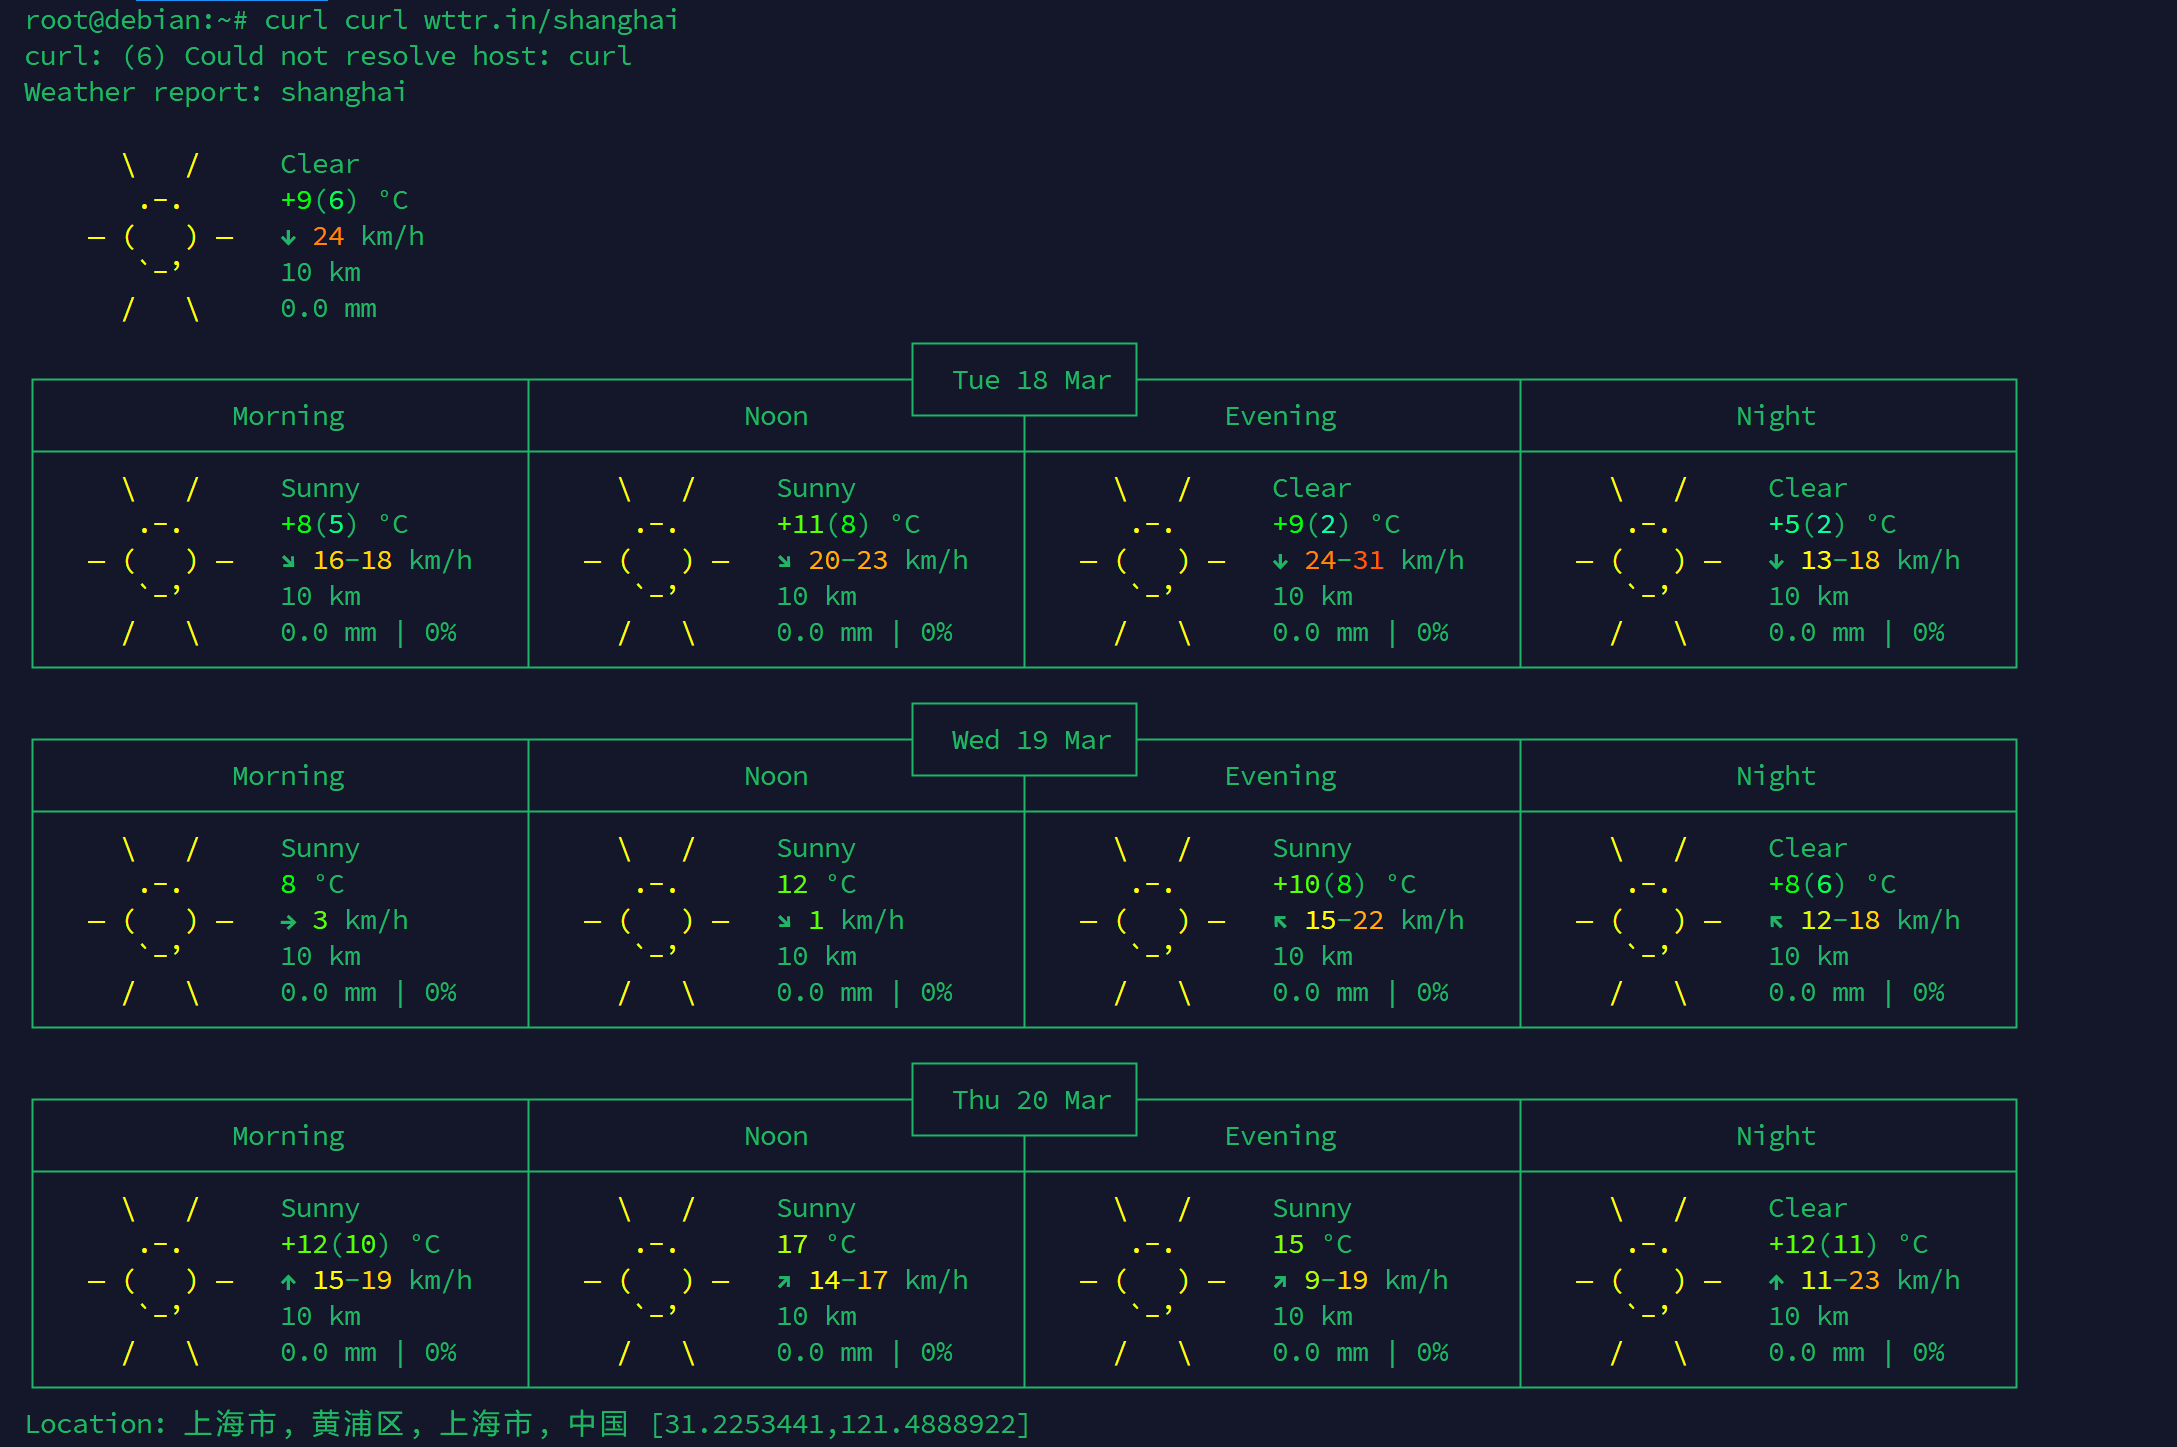This screenshot has height=1447, width=2177.
Task: Click wind arrow beside 9-19 km/h
Action: point(1280,1281)
